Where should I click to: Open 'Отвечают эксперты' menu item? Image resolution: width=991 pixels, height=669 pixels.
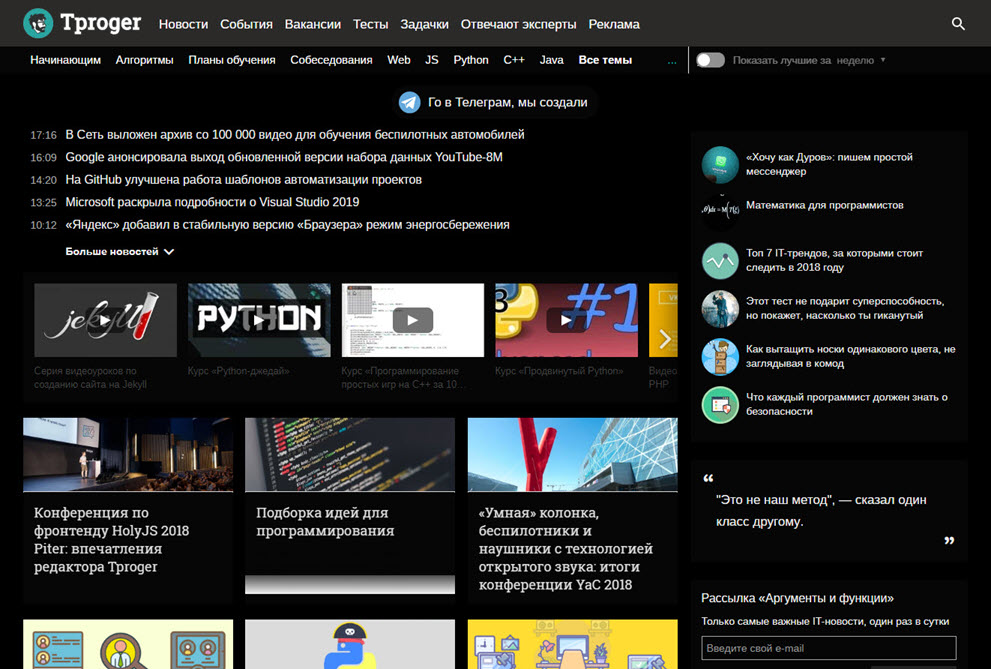pyautogui.click(x=518, y=24)
